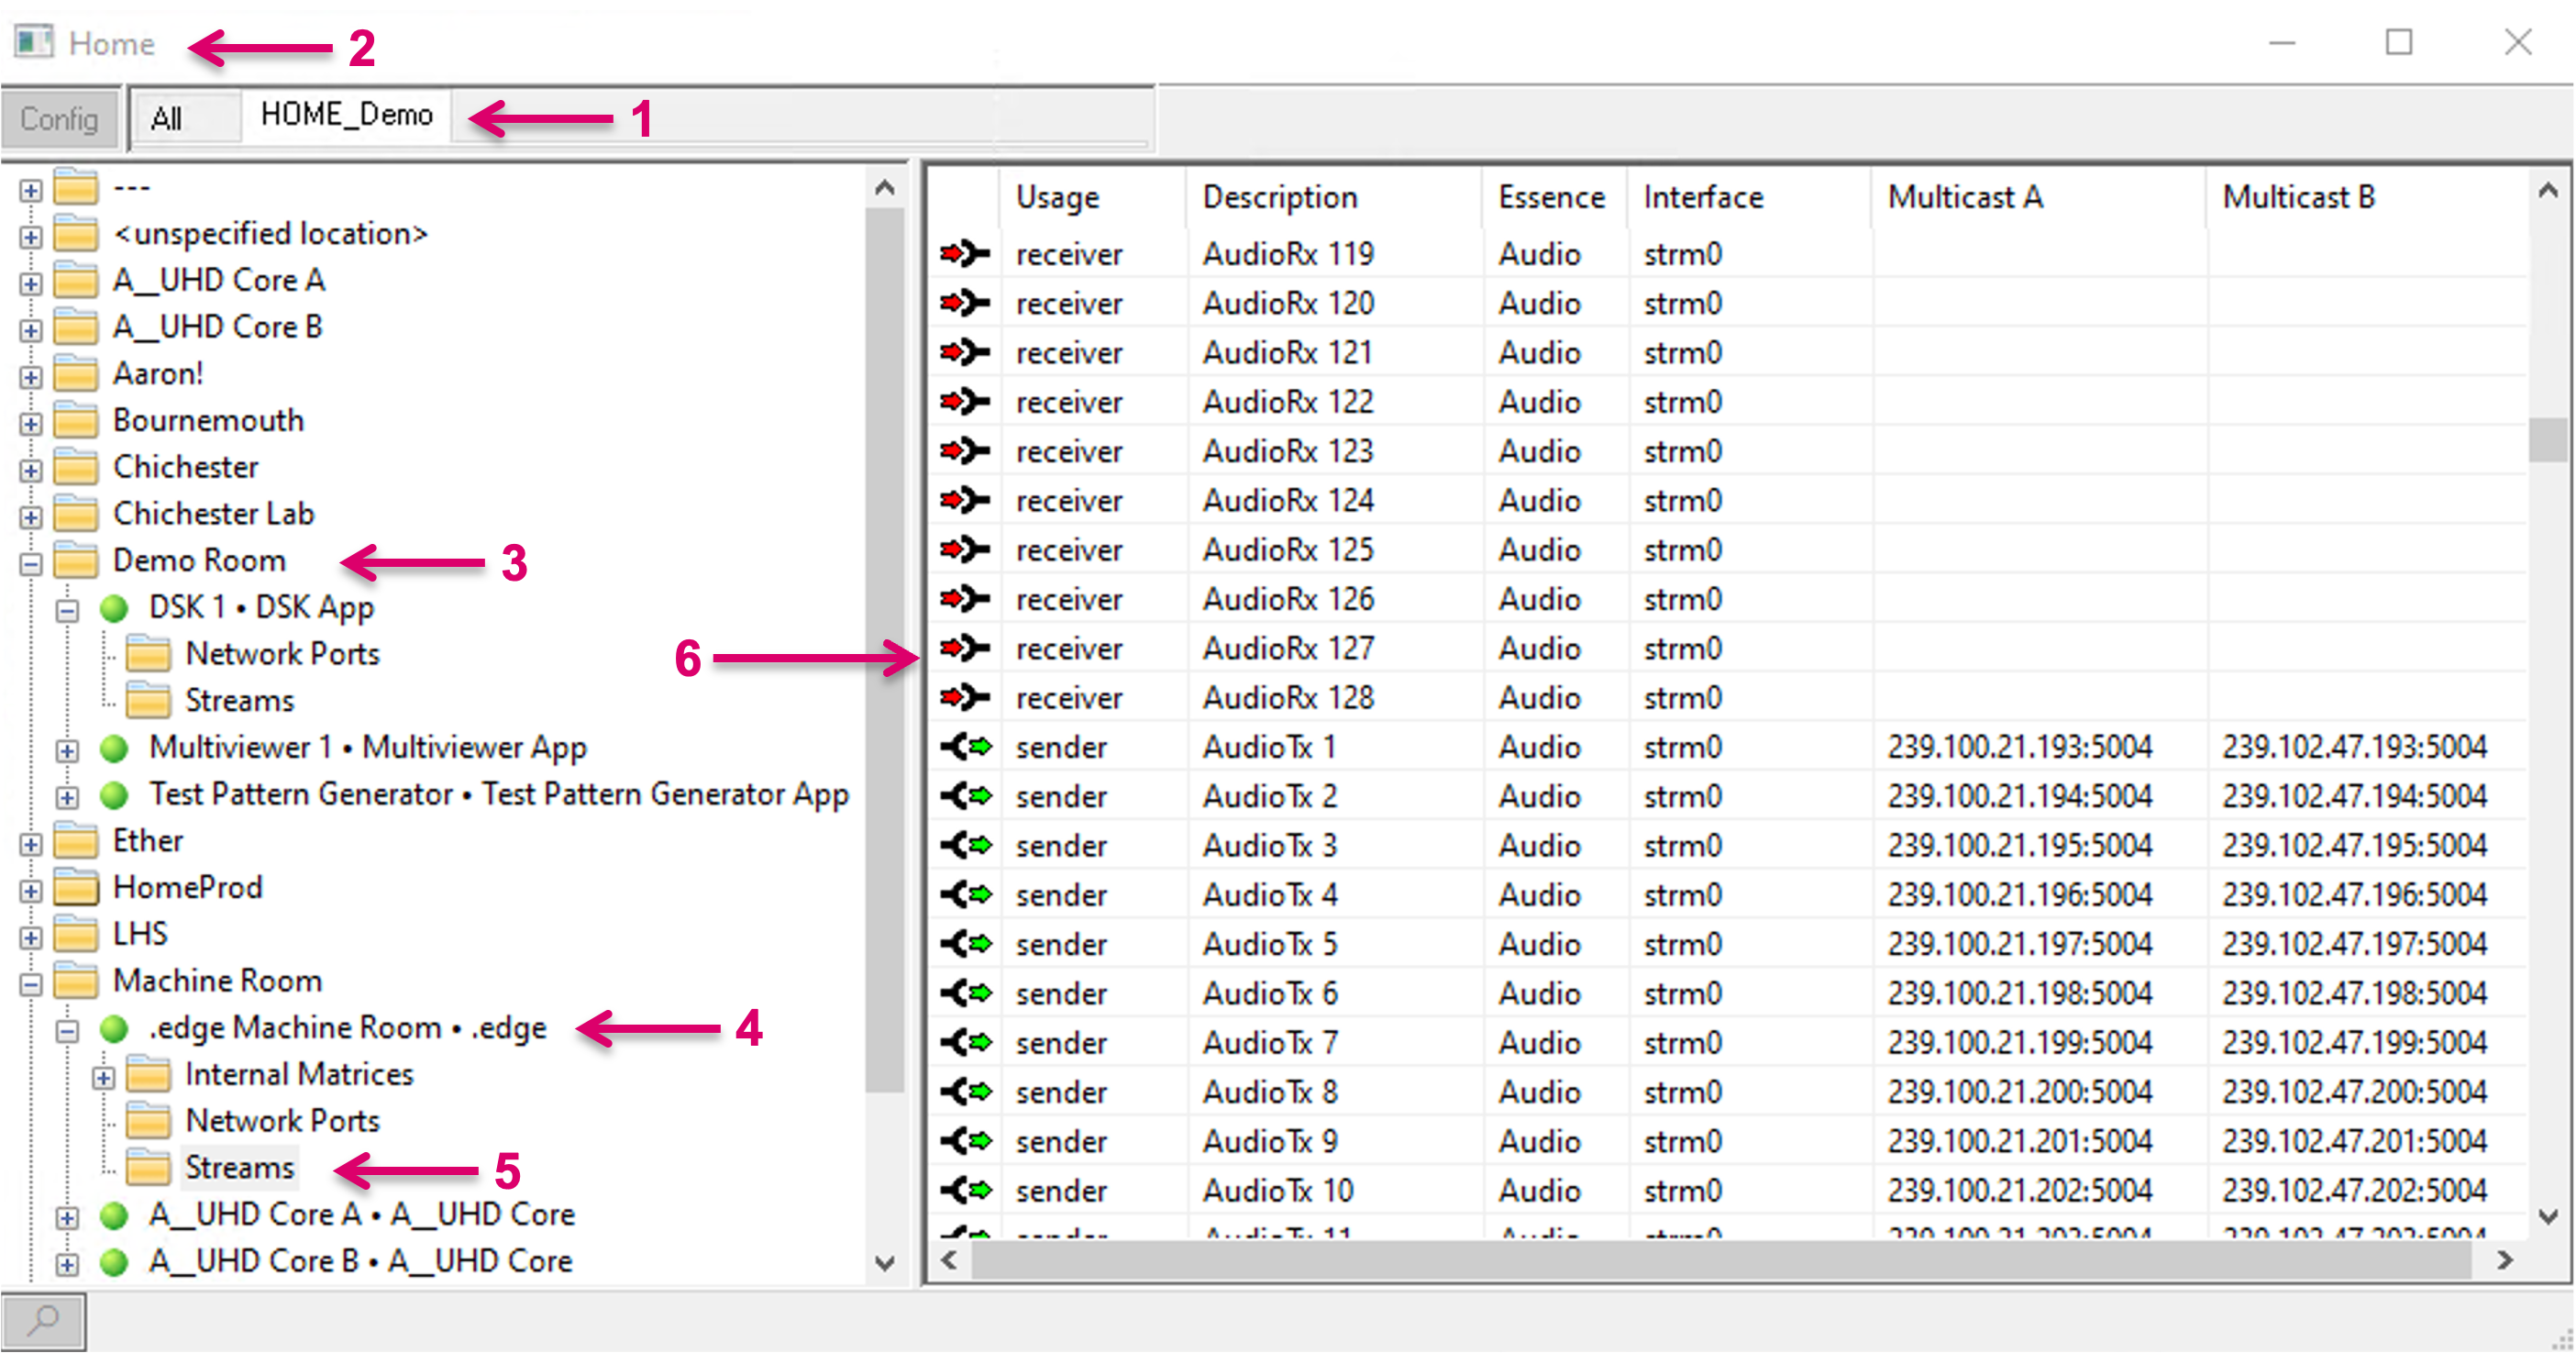
Task: Open the HOME_Demo tab
Action: coord(346,115)
